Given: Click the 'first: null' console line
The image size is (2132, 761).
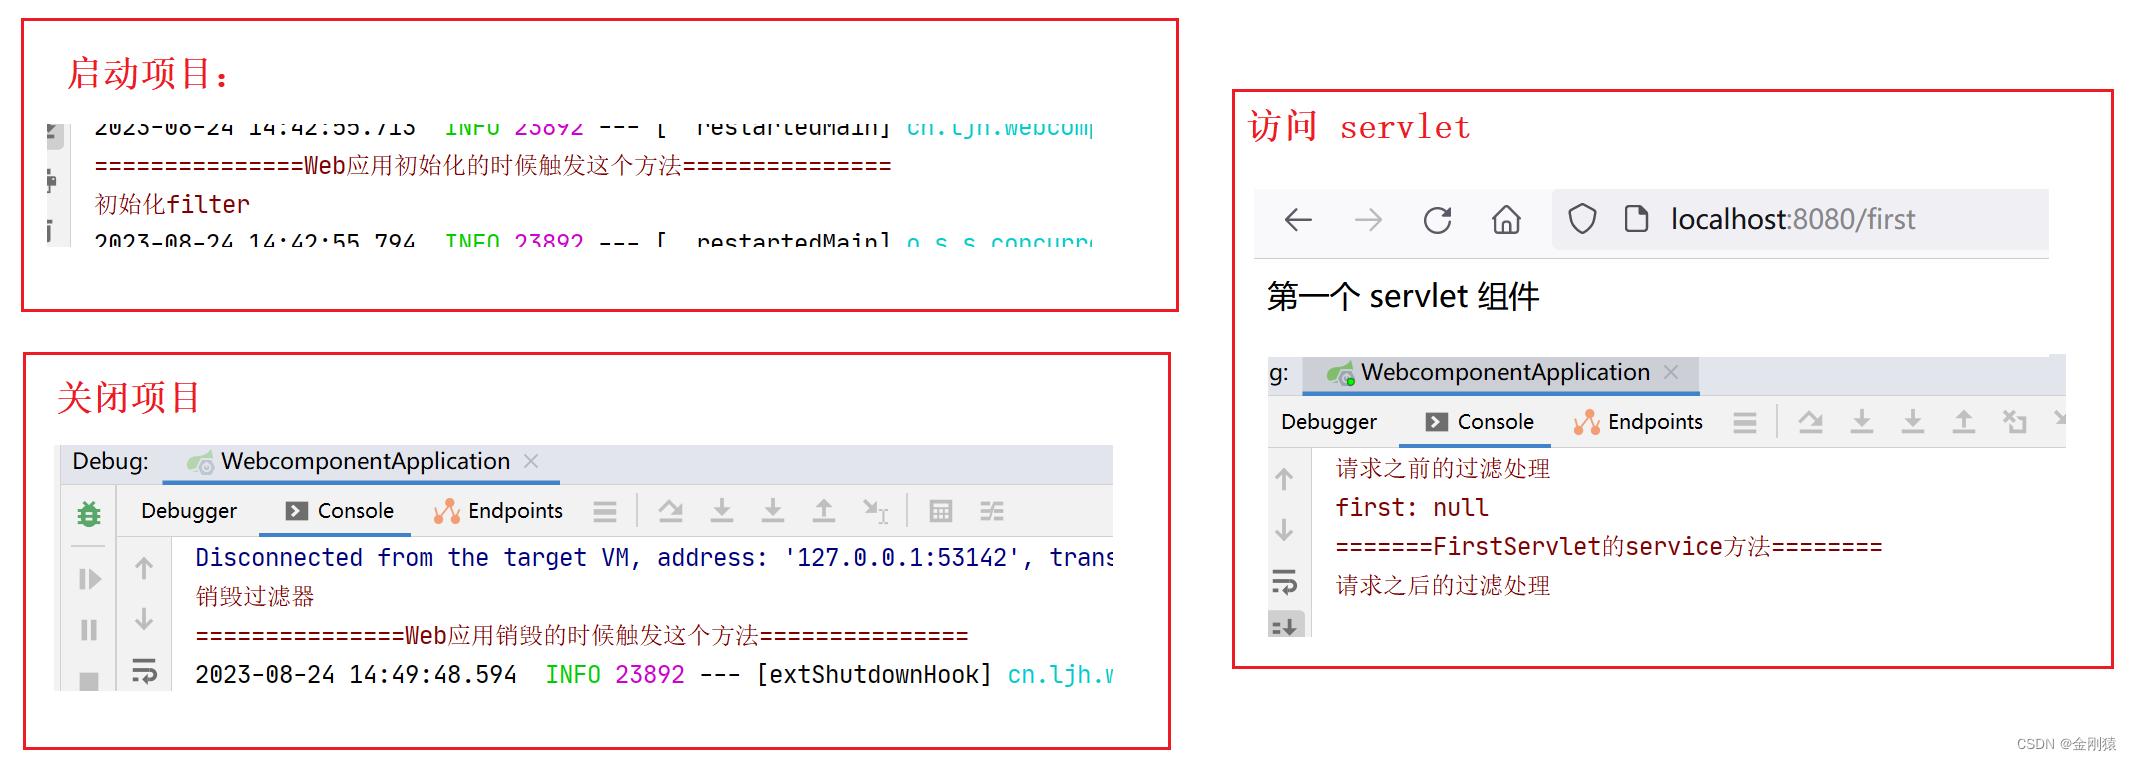Looking at the screenshot, I should (1411, 508).
